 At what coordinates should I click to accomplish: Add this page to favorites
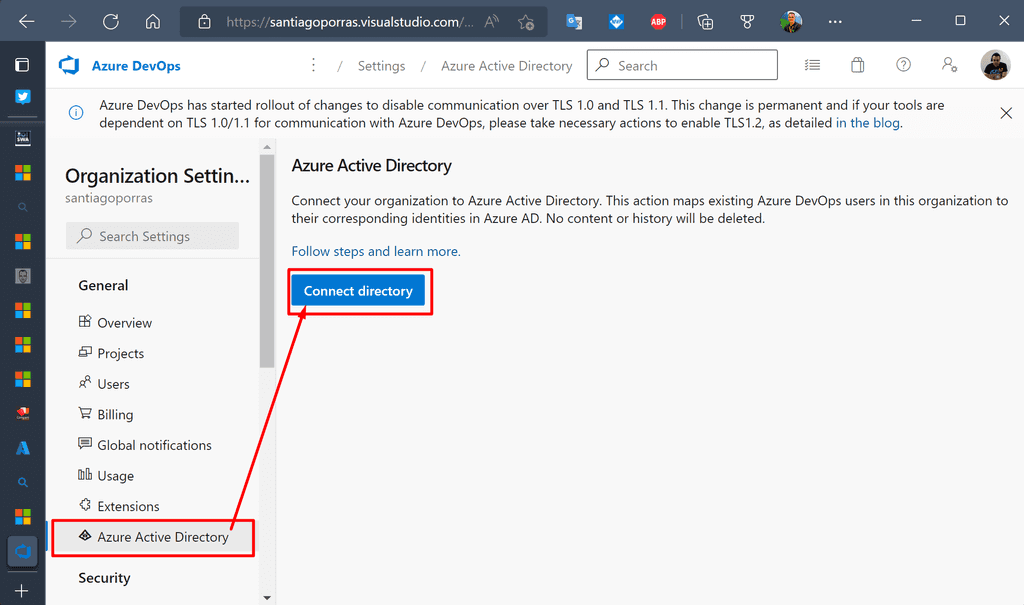pos(526,22)
